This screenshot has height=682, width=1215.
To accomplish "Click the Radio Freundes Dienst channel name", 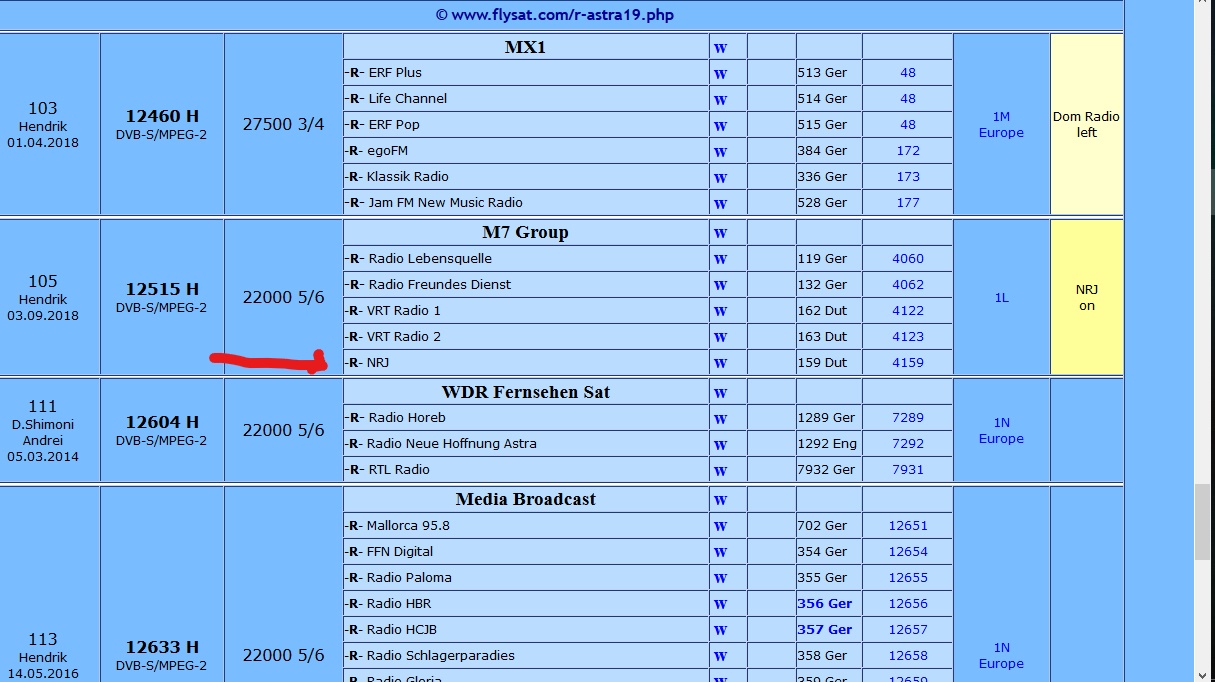I will pos(439,285).
